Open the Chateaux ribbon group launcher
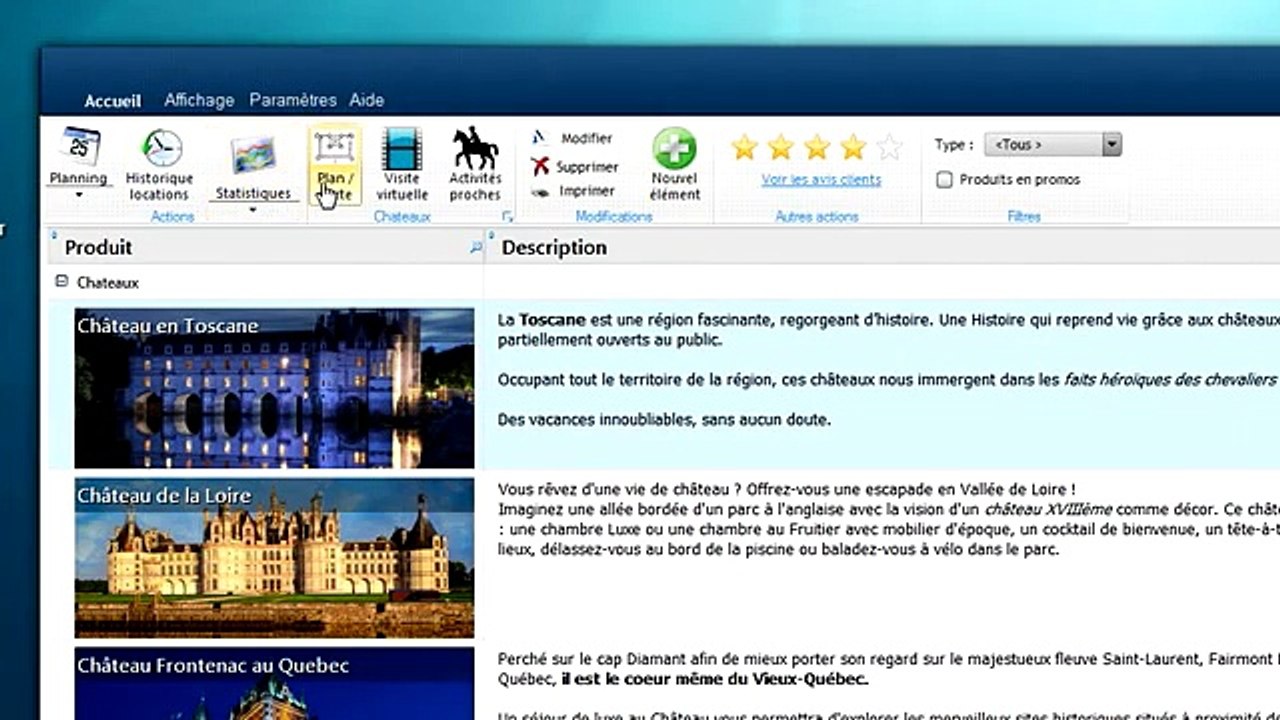 tap(507, 216)
